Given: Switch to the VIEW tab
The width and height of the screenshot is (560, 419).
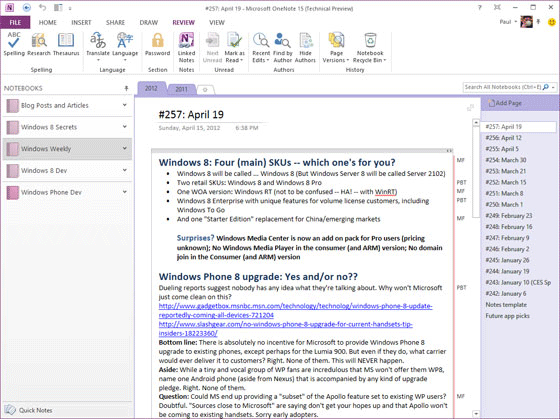Looking at the screenshot, I should coord(217,23).
